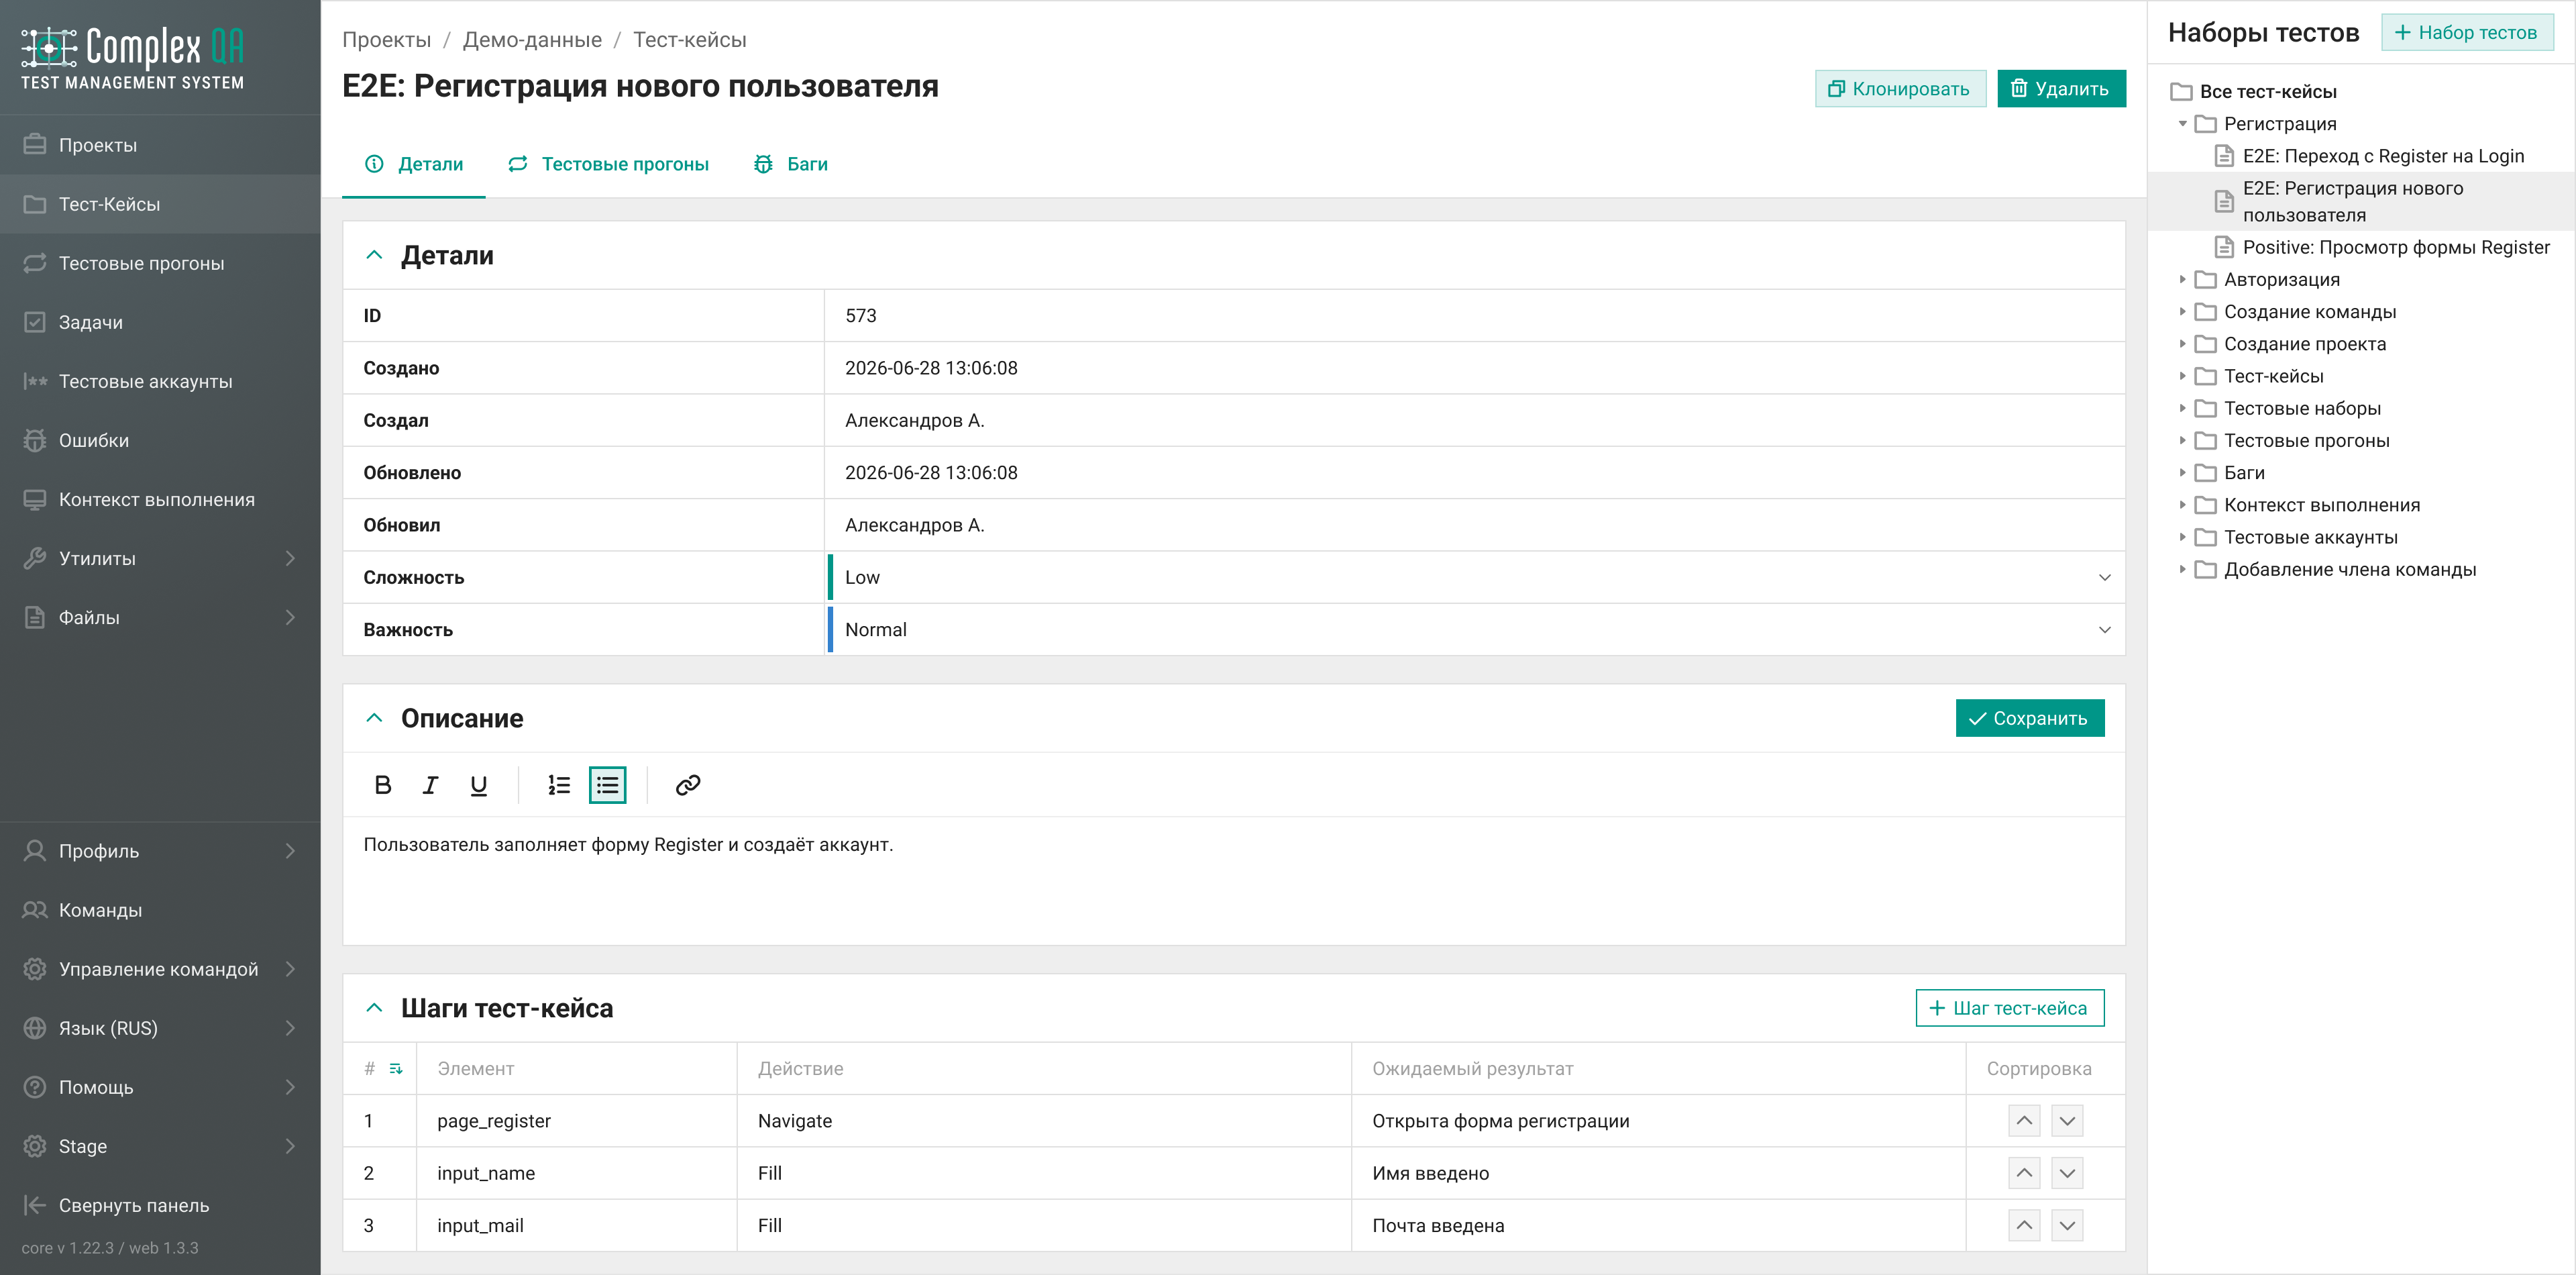Save the description with Сохранить

click(x=2029, y=718)
